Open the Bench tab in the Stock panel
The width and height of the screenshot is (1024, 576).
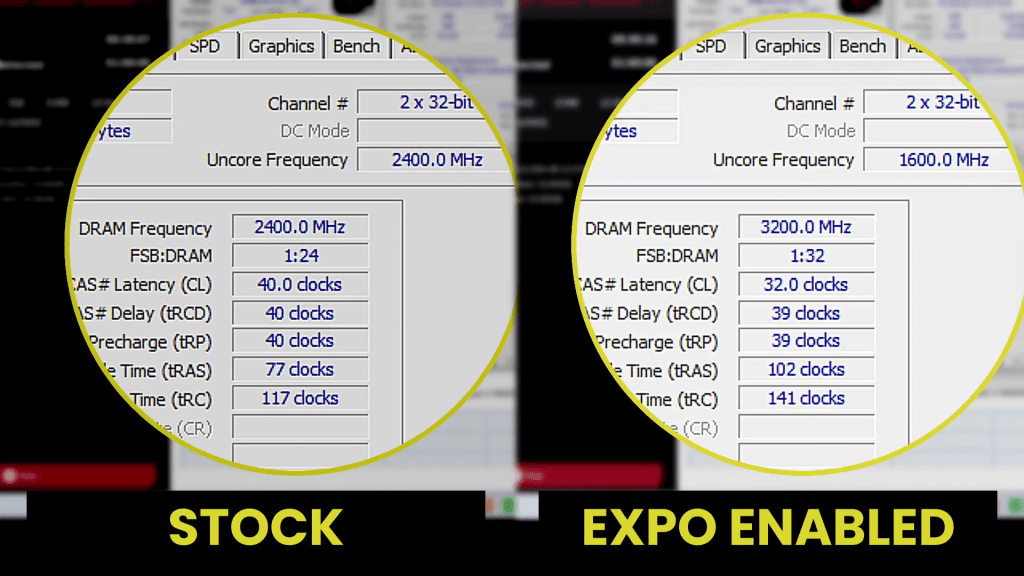(357, 46)
